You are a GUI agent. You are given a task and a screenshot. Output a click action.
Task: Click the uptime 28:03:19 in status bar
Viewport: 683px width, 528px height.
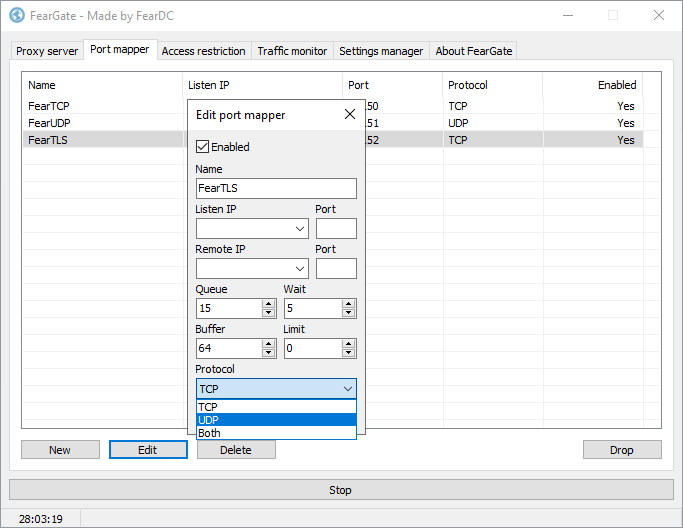pos(41,519)
